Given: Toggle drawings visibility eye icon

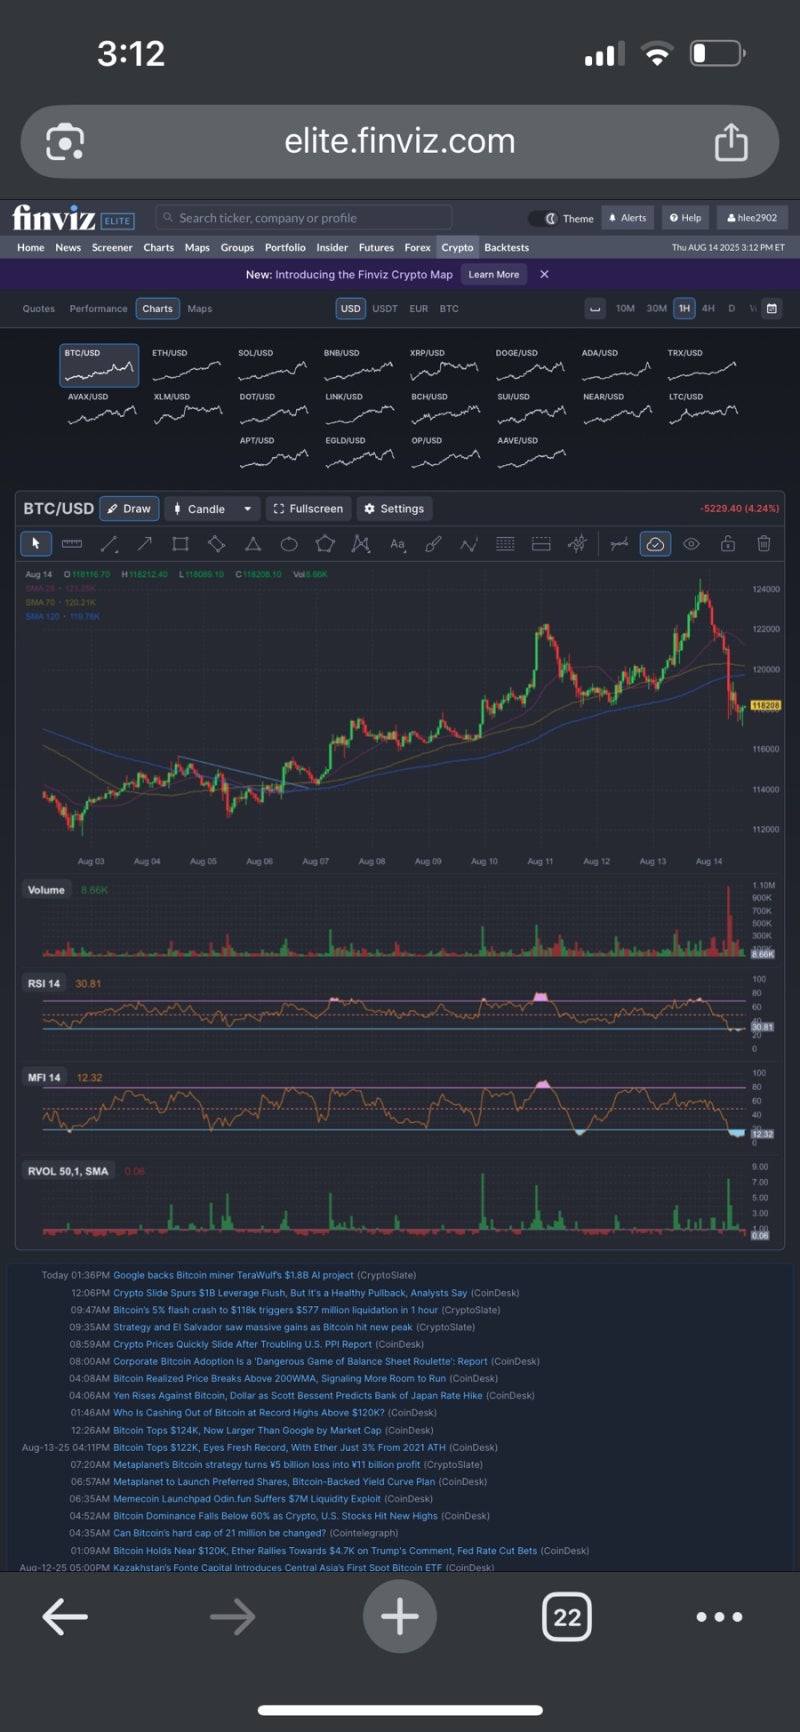Looking at the screenshot, I should [691, 544].
